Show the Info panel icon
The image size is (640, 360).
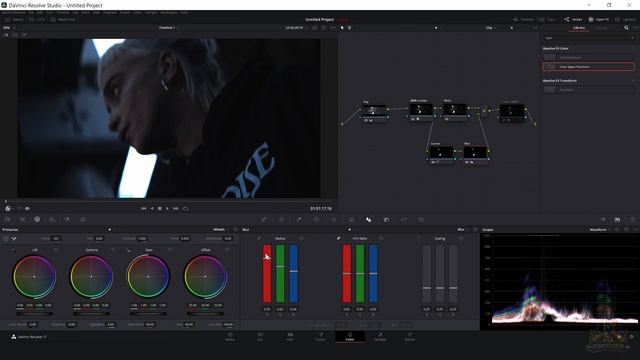(x=632, y=220)
